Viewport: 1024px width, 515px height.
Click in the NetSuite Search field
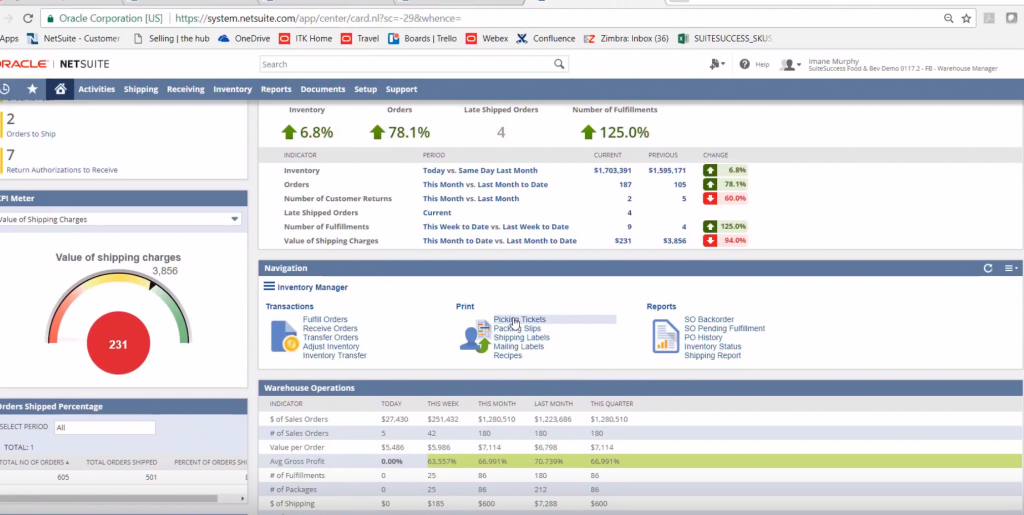coord(405,64)
